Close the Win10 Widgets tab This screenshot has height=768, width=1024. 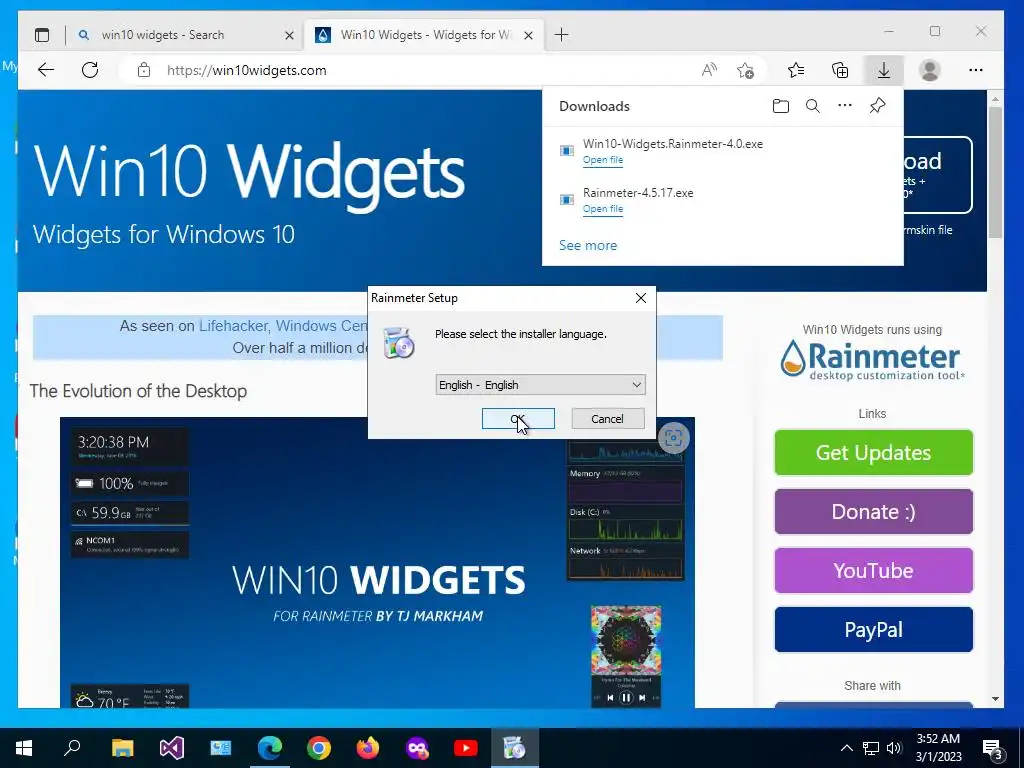[x=529, y=35]
